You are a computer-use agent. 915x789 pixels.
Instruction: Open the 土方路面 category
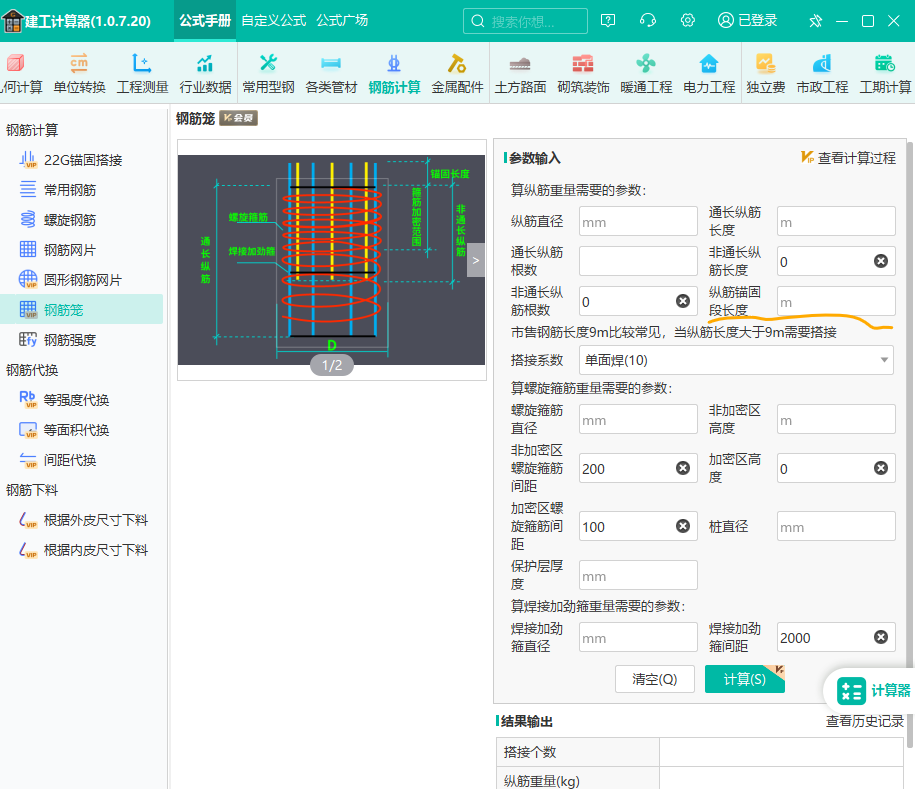[x=521, y=74]
